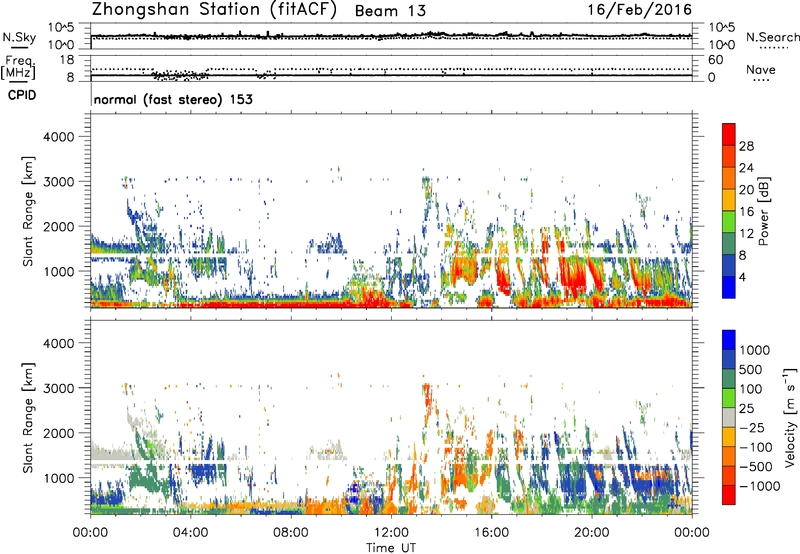
Task: Click the '25' velocity colorbar label
Action: (746, 409)
